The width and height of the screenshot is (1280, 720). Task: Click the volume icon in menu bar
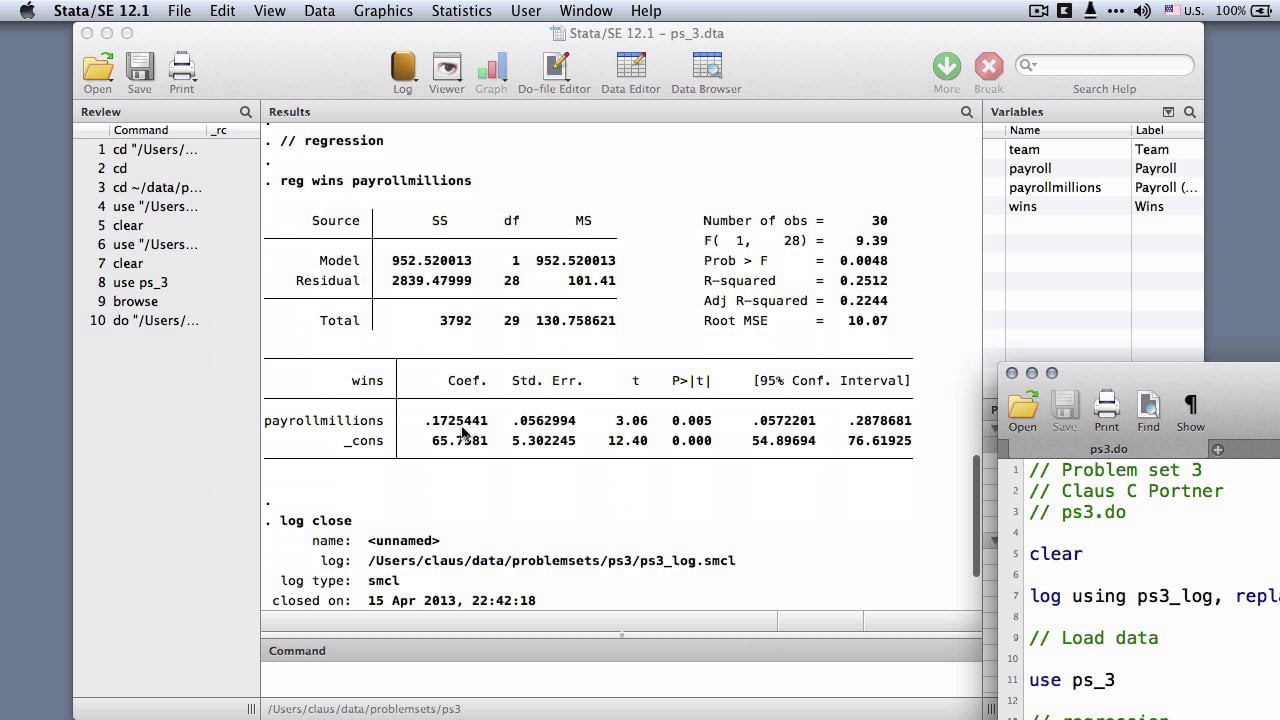click(1142, 11)
